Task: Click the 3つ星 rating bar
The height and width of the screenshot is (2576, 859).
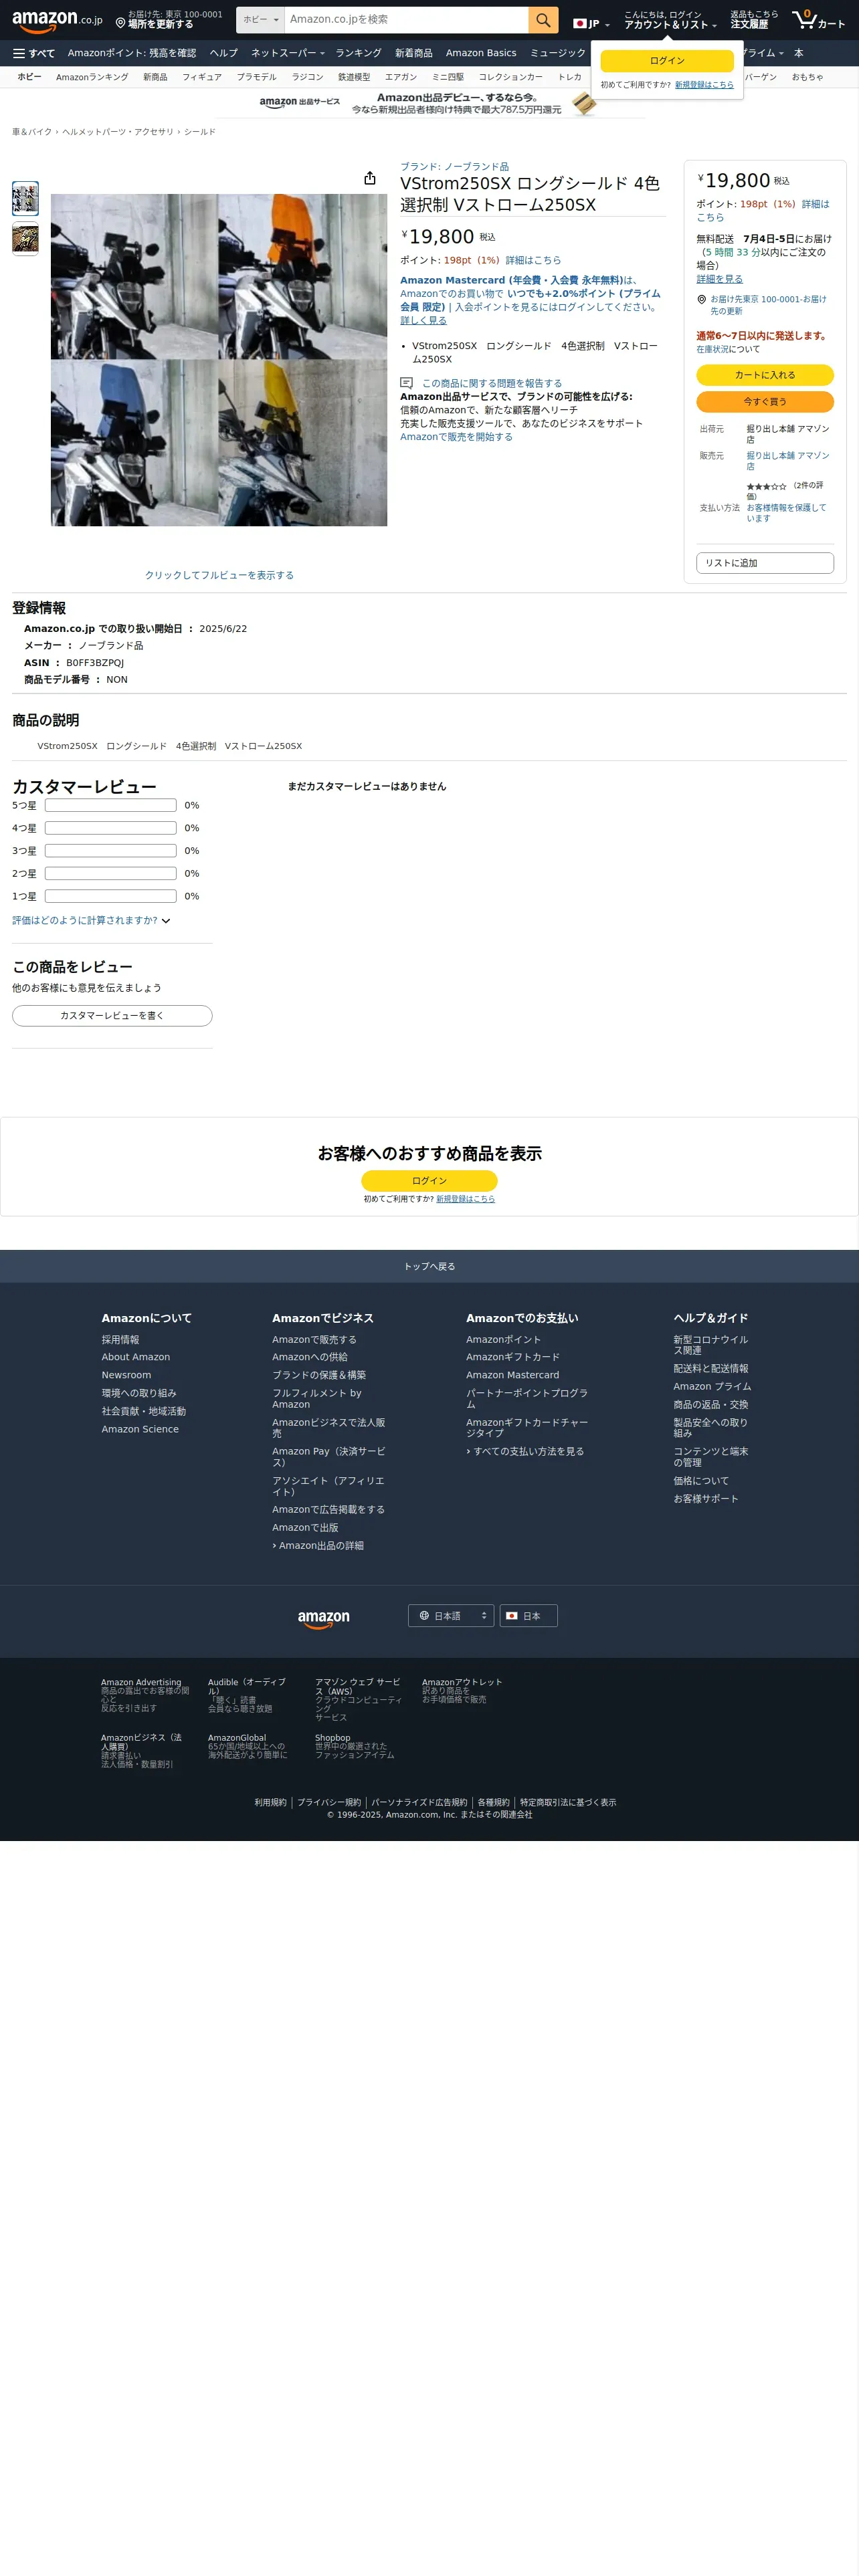Action: 111,851
